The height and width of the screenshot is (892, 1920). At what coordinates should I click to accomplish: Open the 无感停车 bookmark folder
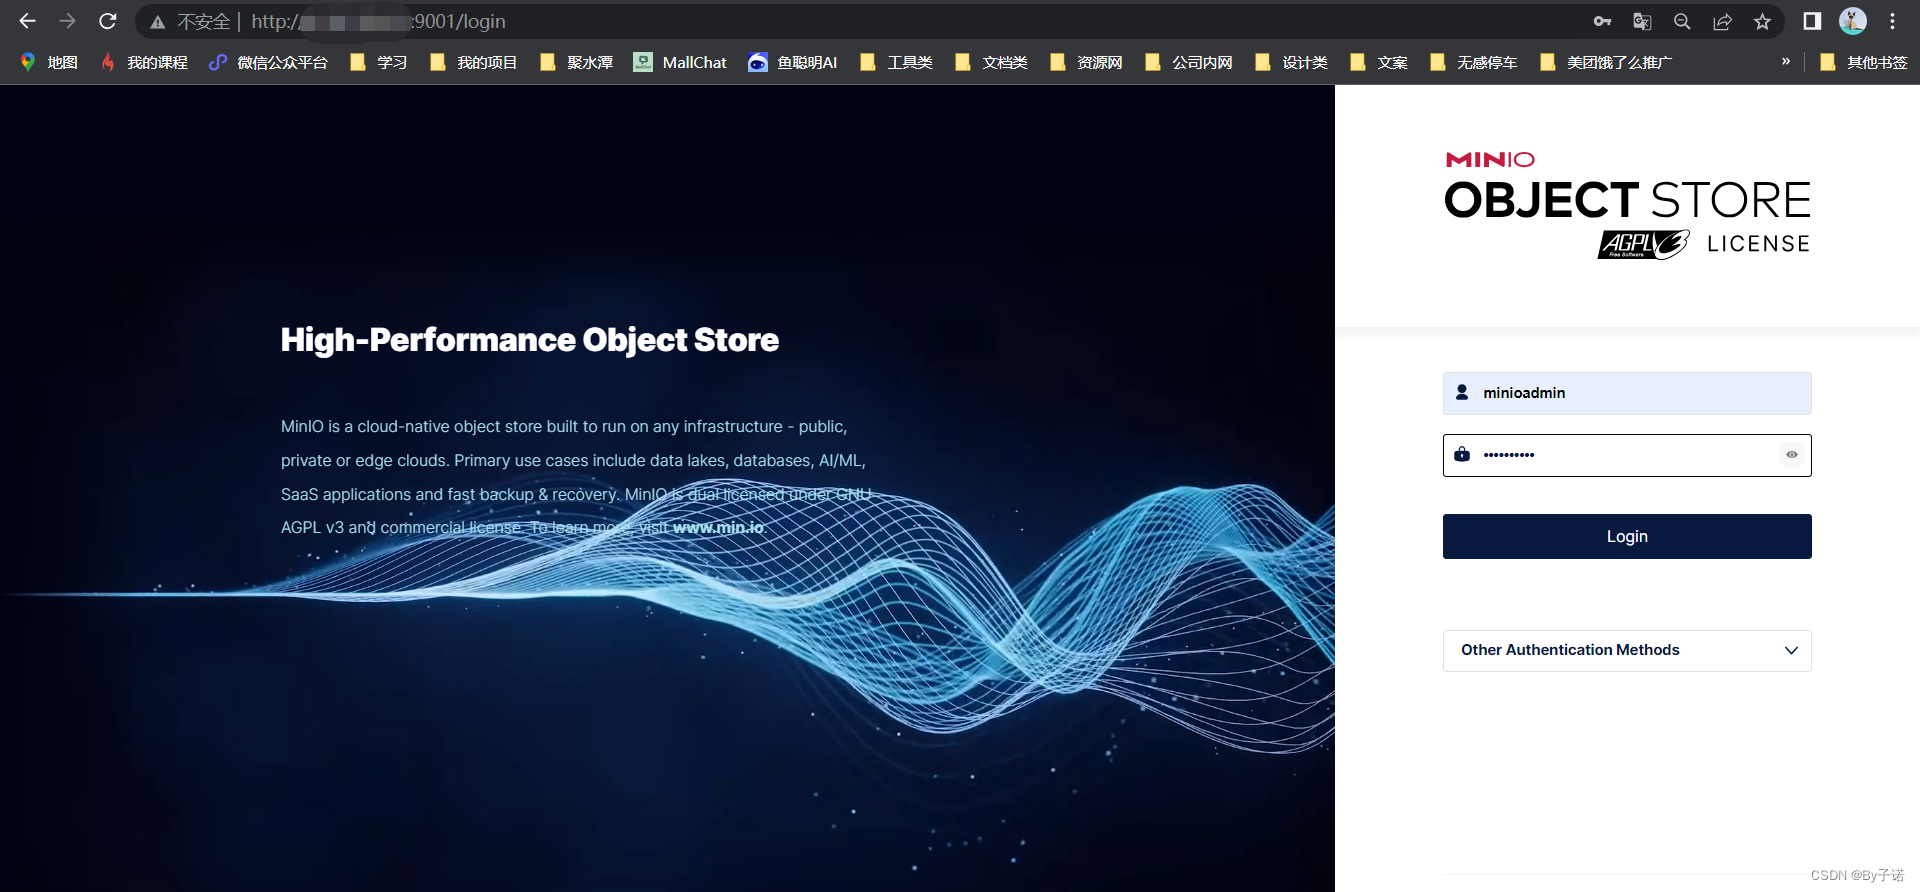point(1473,62)
